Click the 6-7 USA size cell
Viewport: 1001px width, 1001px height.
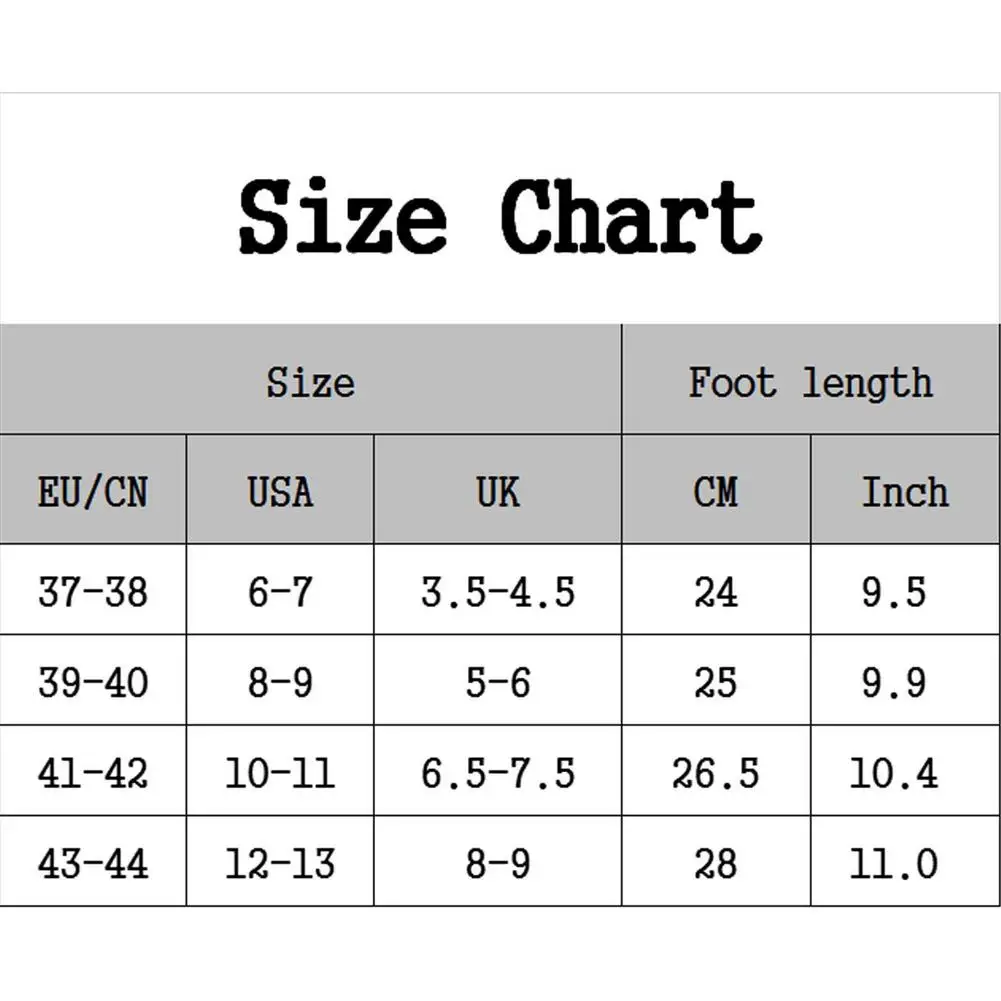pos(280,592)
